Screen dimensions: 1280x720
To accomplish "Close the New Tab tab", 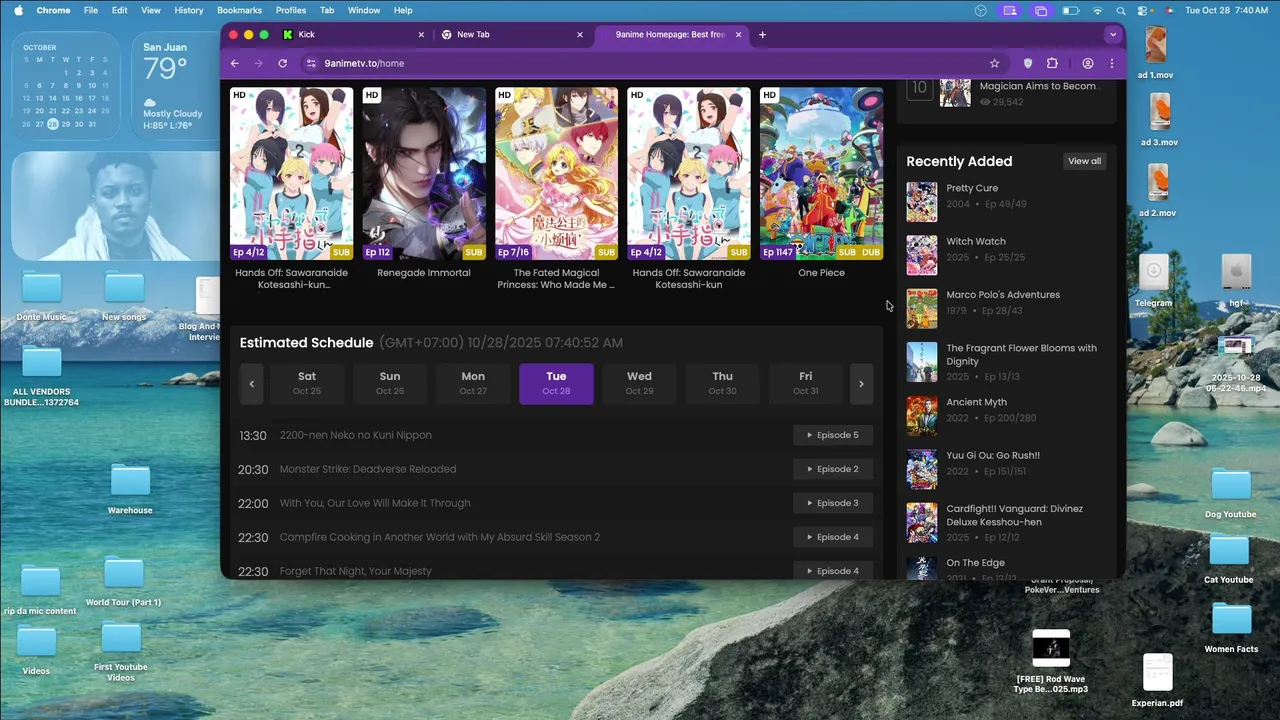I will click(580, 34).
